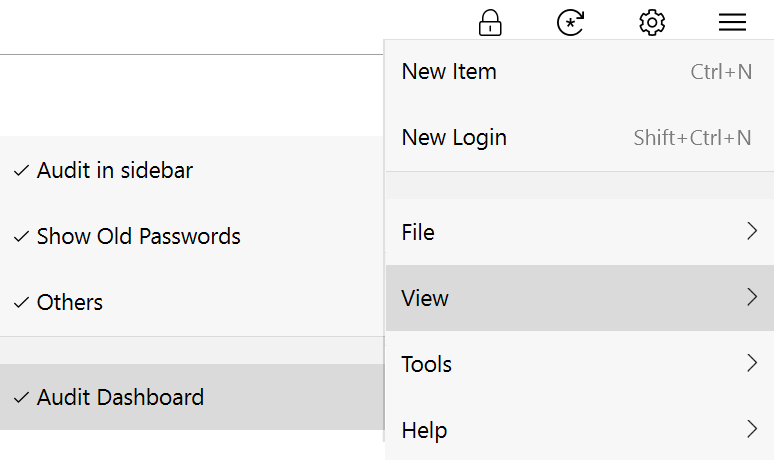This screenshot has width=774, height=460.
Task: Toggle the Audit Dashboard option
Action: tap(192, 397)
